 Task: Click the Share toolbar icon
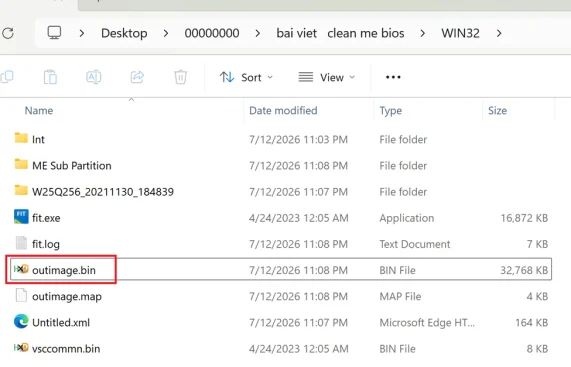coord(137,77)
